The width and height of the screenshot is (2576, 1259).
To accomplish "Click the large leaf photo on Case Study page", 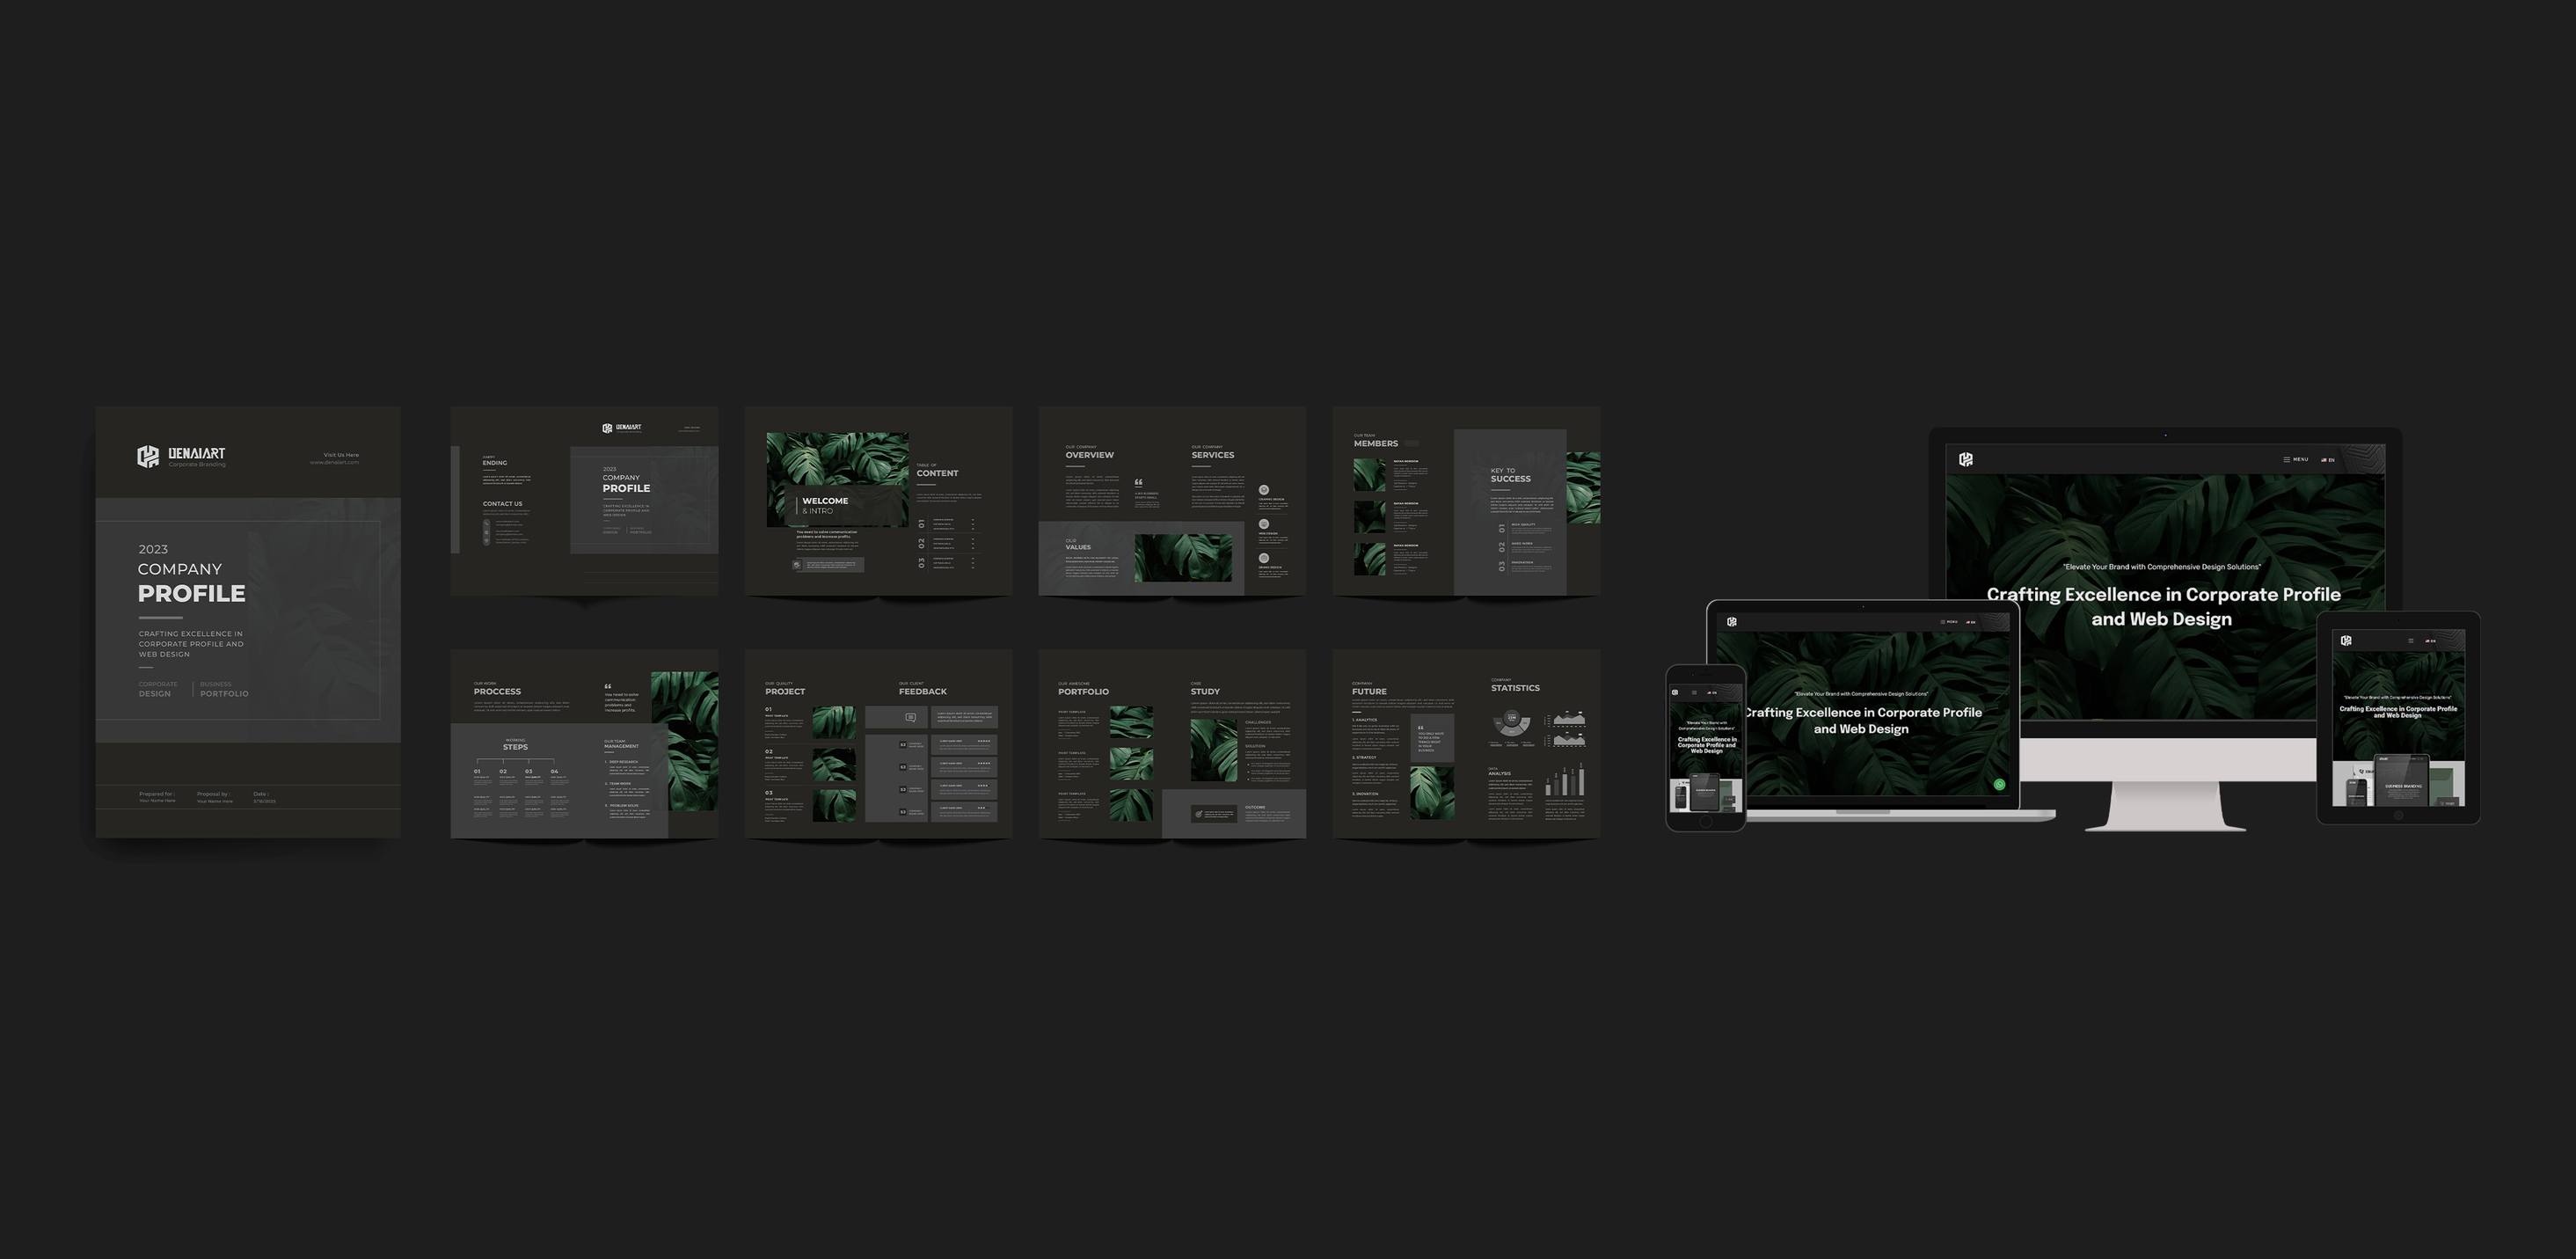I will (x=1213, y=750).
